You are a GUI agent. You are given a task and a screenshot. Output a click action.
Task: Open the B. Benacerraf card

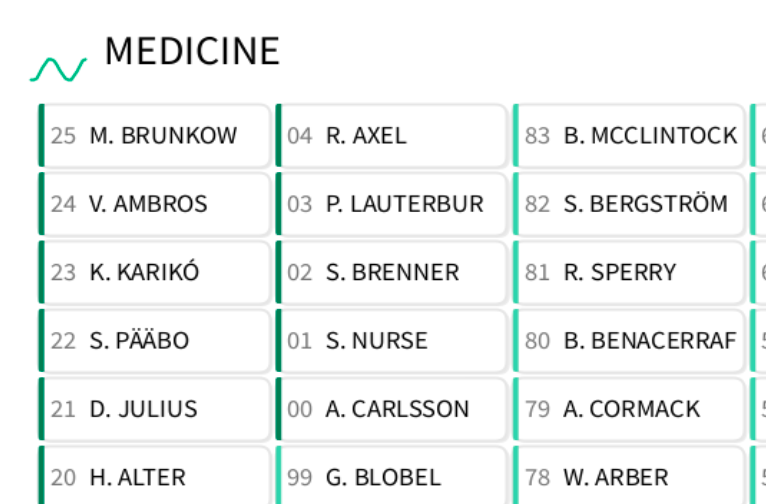click(x=630, y=341)
